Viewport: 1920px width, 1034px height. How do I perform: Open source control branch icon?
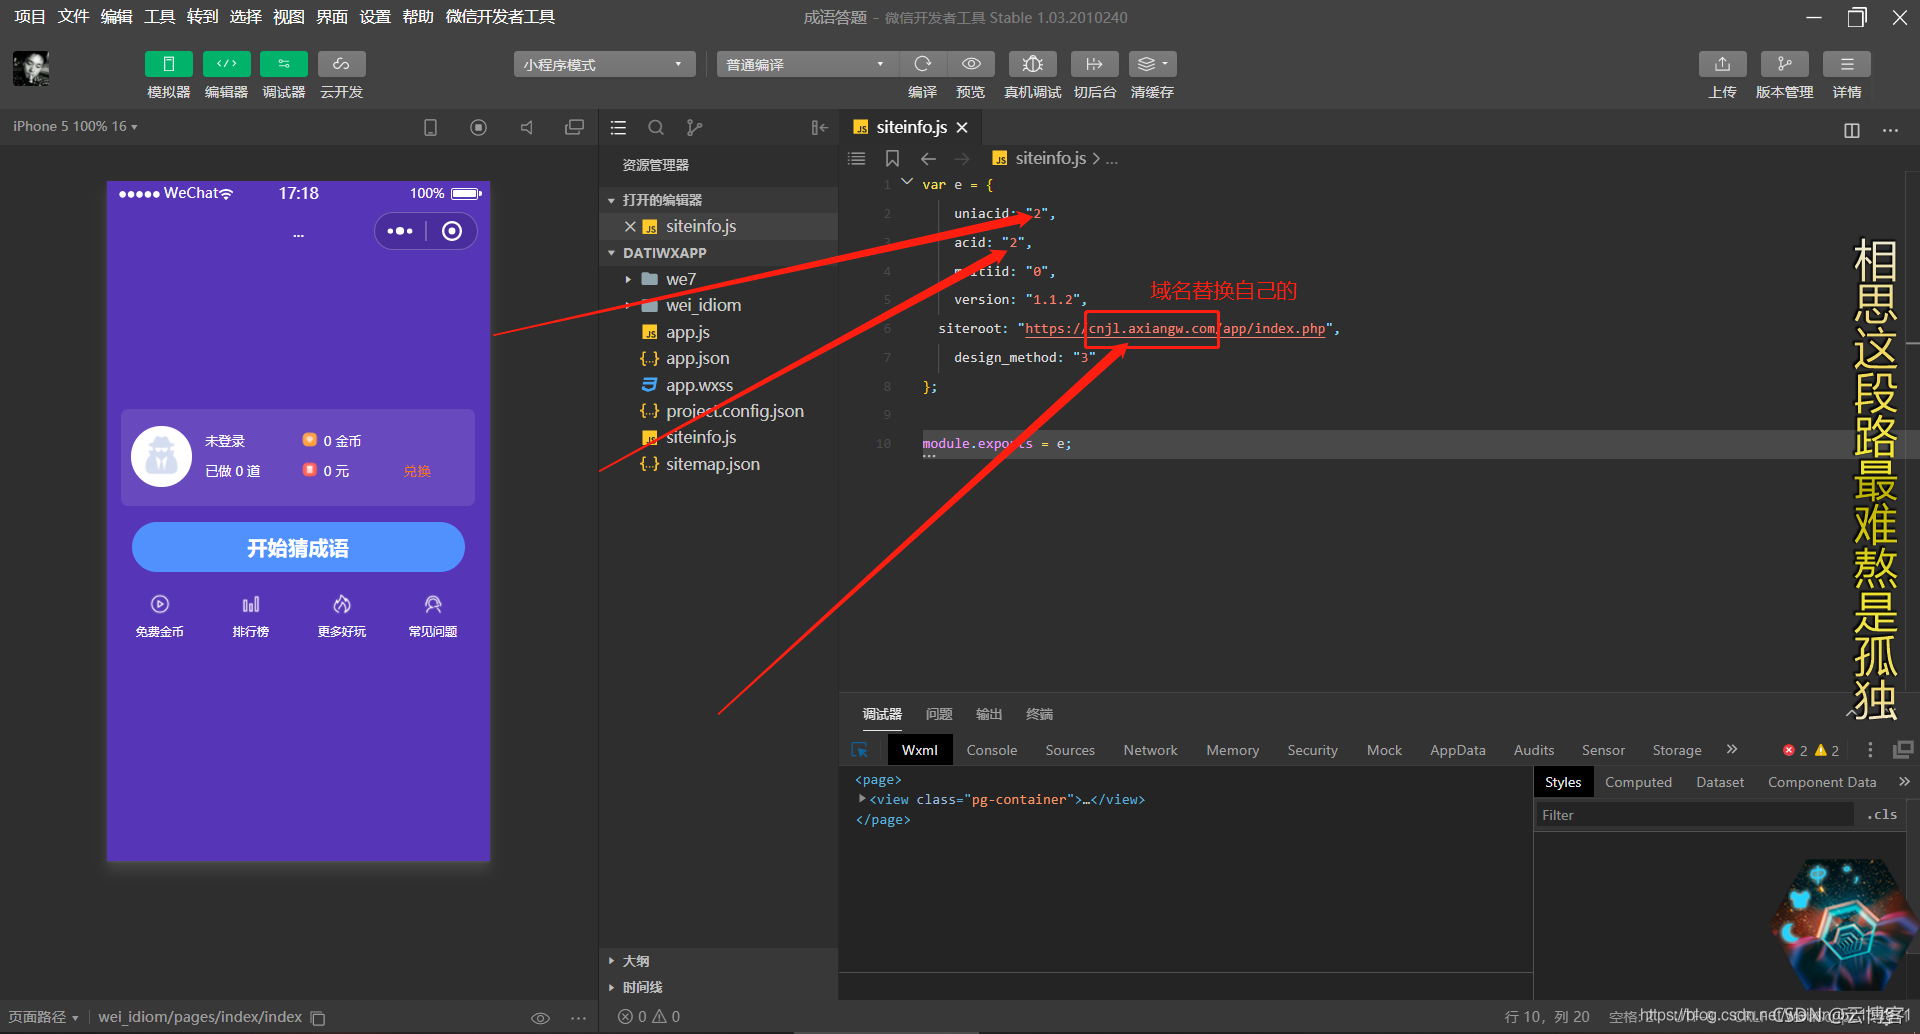click(x=694, y=128)
